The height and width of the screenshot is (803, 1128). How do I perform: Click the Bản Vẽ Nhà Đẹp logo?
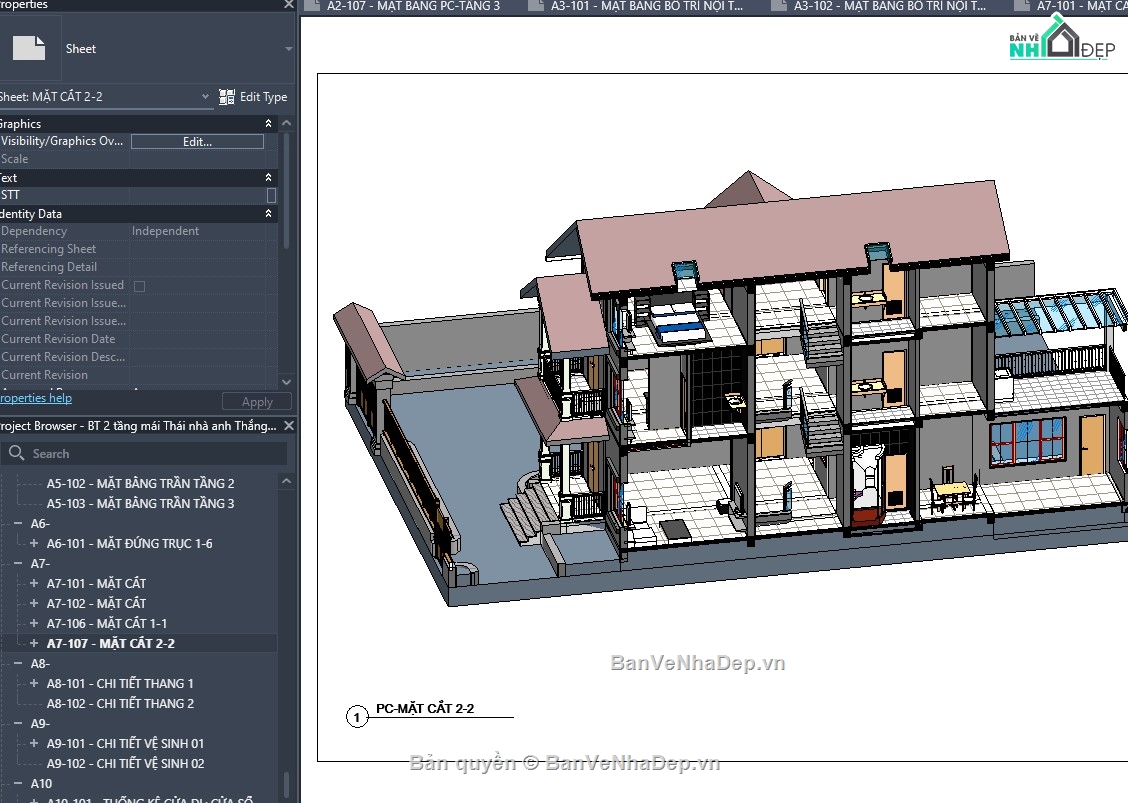coord(1062,40)
